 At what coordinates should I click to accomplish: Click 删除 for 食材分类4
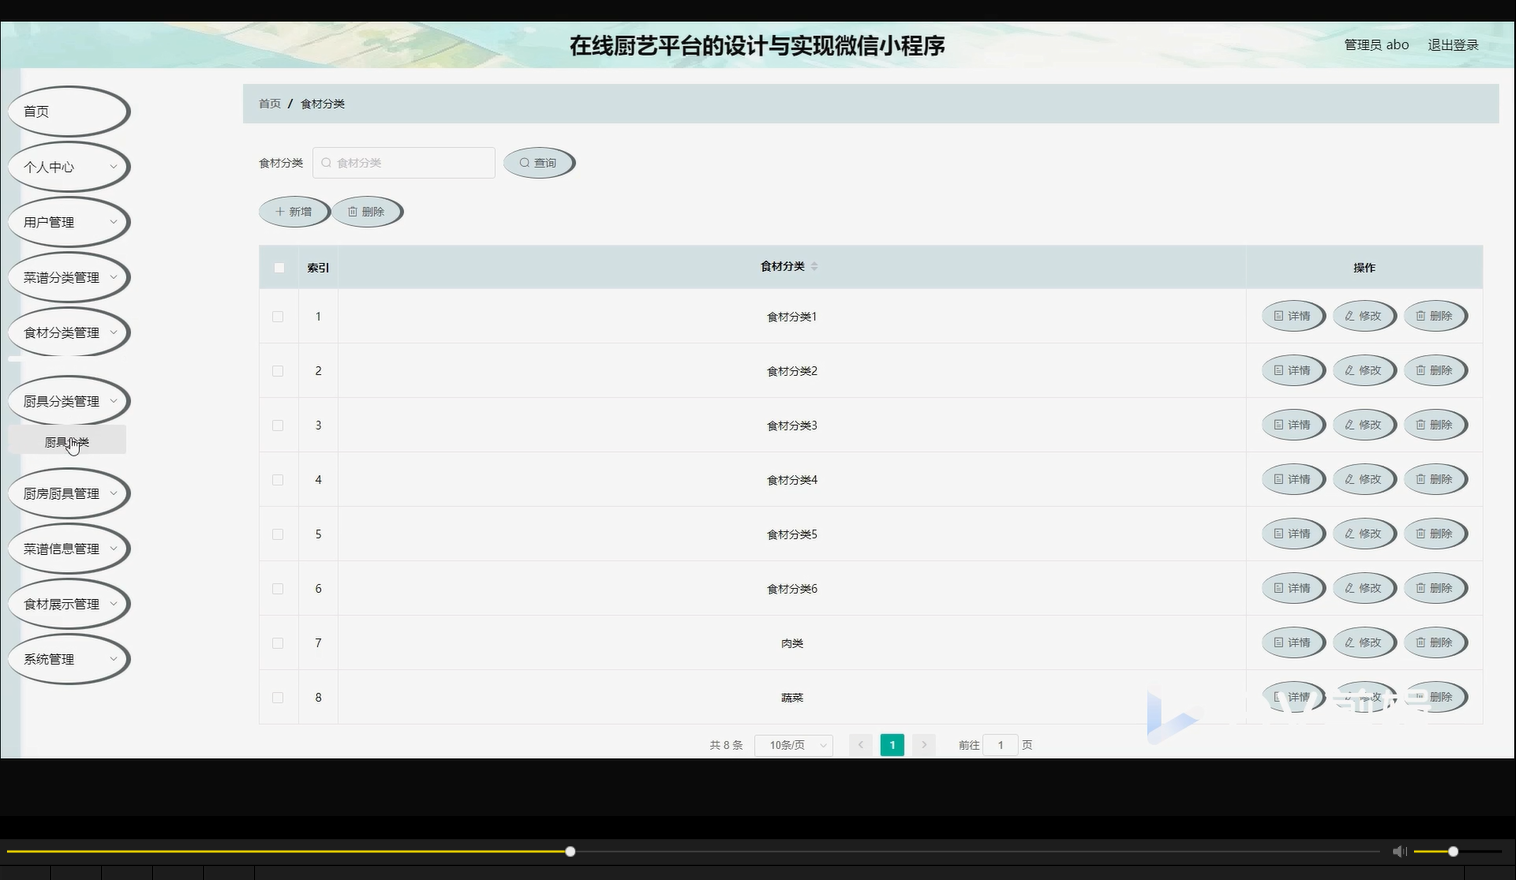(1435, 479)
